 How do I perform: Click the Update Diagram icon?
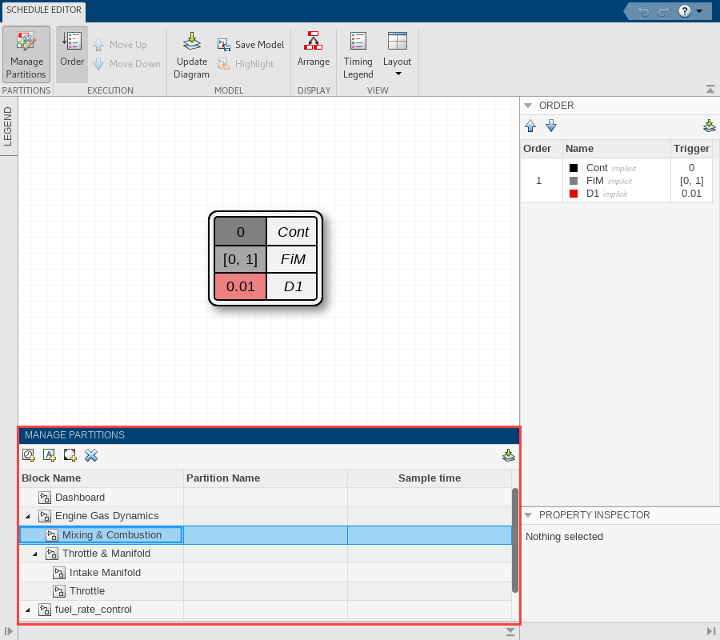(x=191, y=54)
